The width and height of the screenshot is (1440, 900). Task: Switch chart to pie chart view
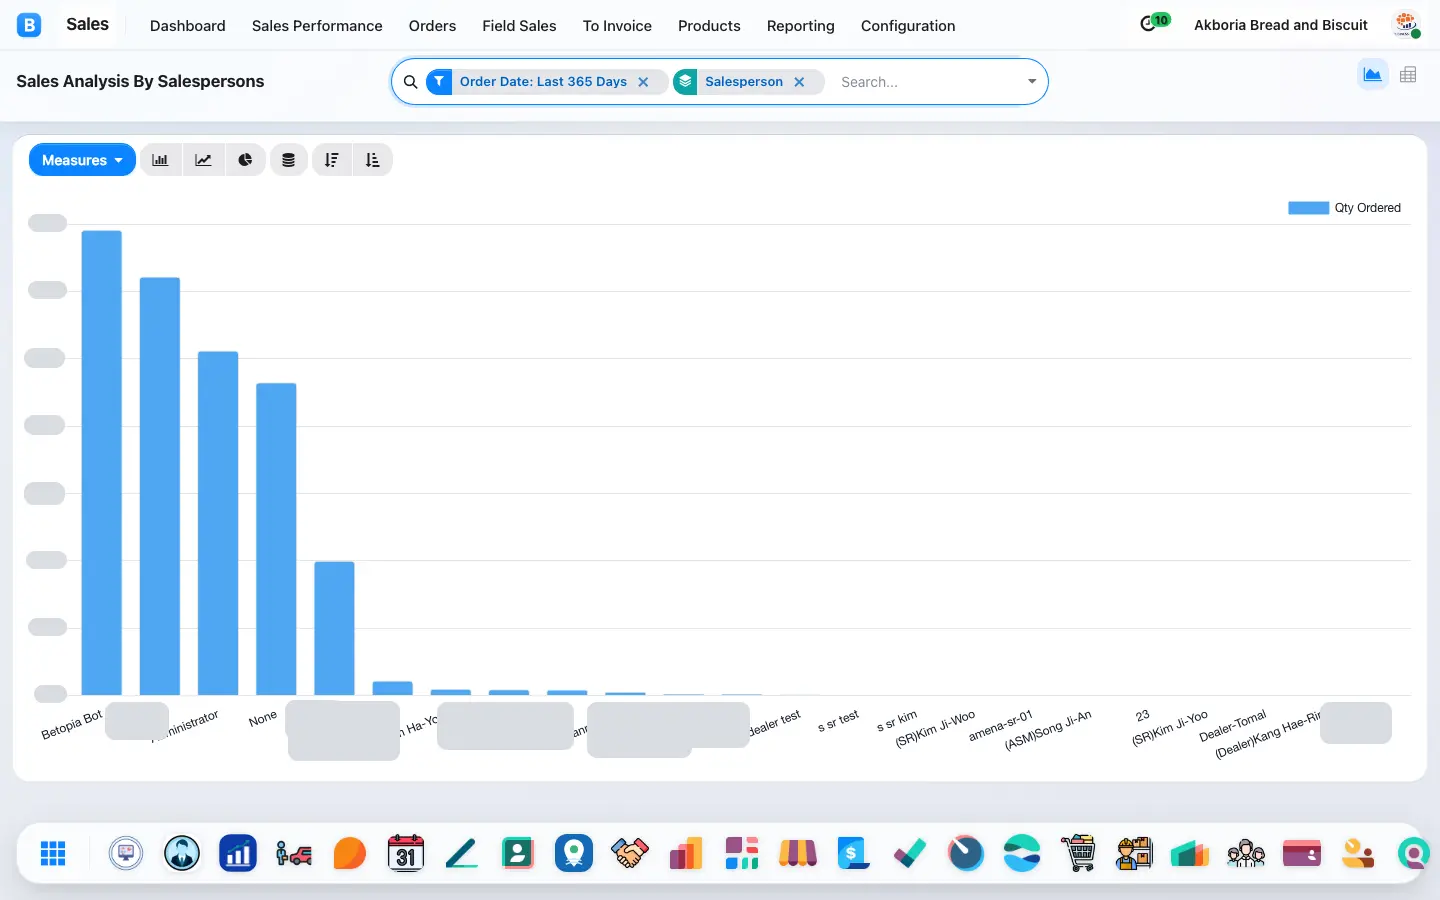pyautogui.click(x=245, y=160)
